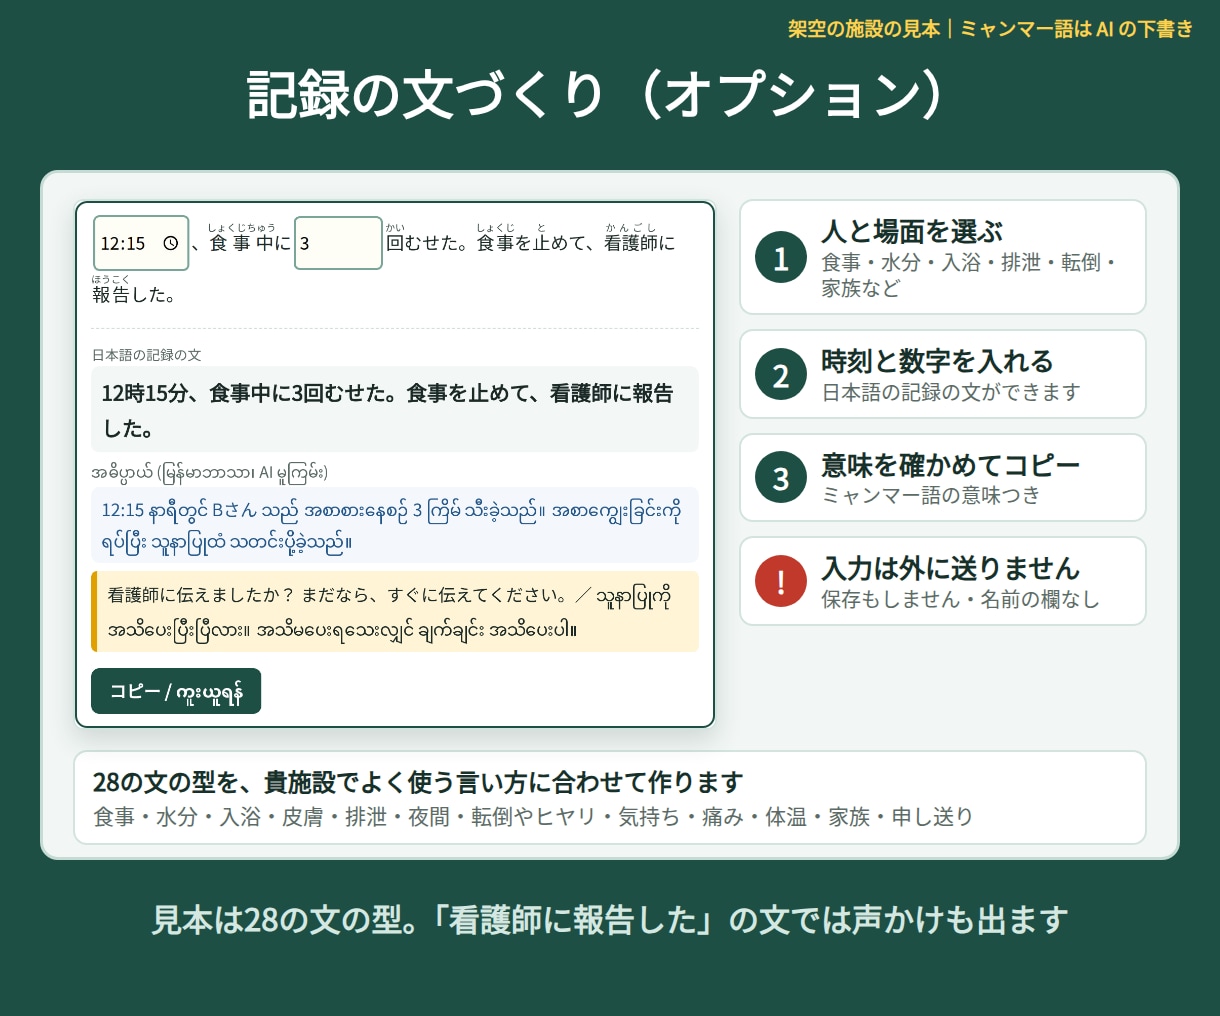Click the text 日本語の記録の文ができます
1220x1016 pixels.
tap(951, 392)
